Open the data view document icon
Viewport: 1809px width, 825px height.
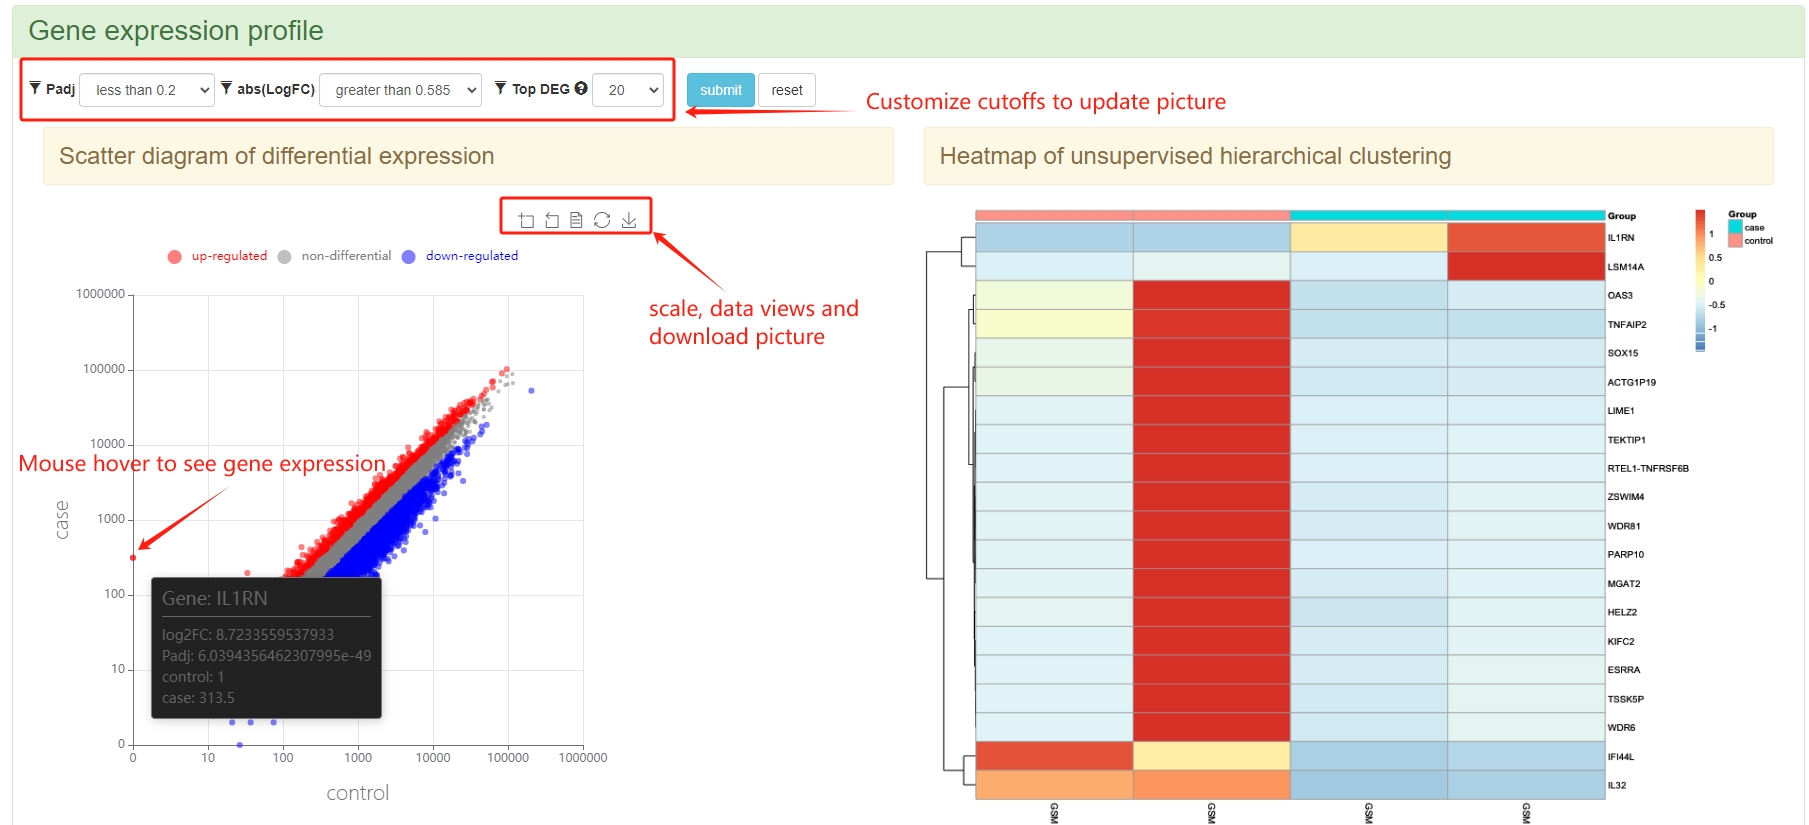click(576, 220)
